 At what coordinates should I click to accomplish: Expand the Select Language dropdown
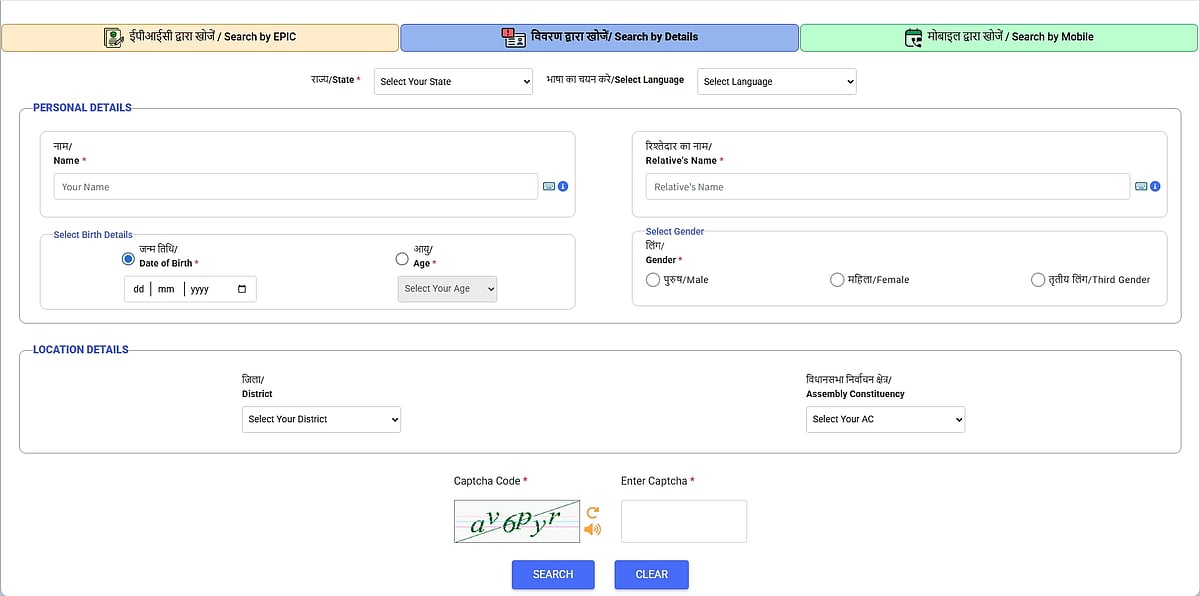click(776, 82)
